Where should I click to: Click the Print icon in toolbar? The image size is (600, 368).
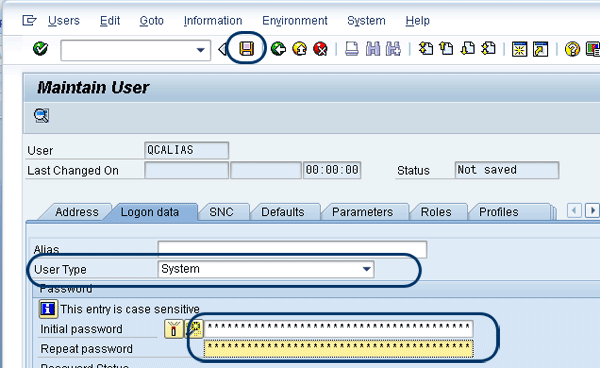pyautogui.click(x=352, y=49)
